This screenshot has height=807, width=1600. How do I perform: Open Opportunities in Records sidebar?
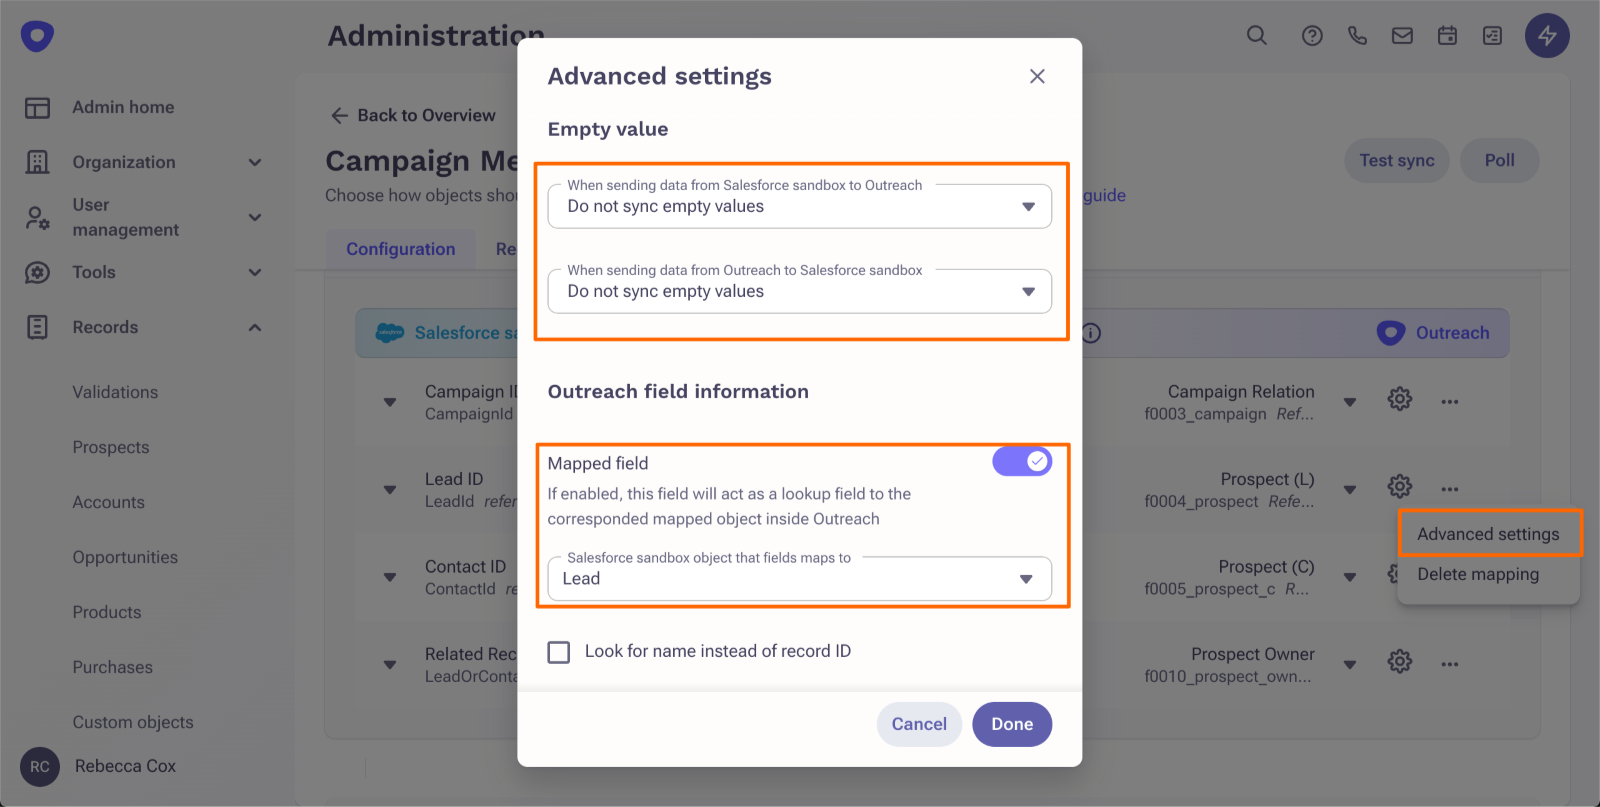click(x=125, y=557)
